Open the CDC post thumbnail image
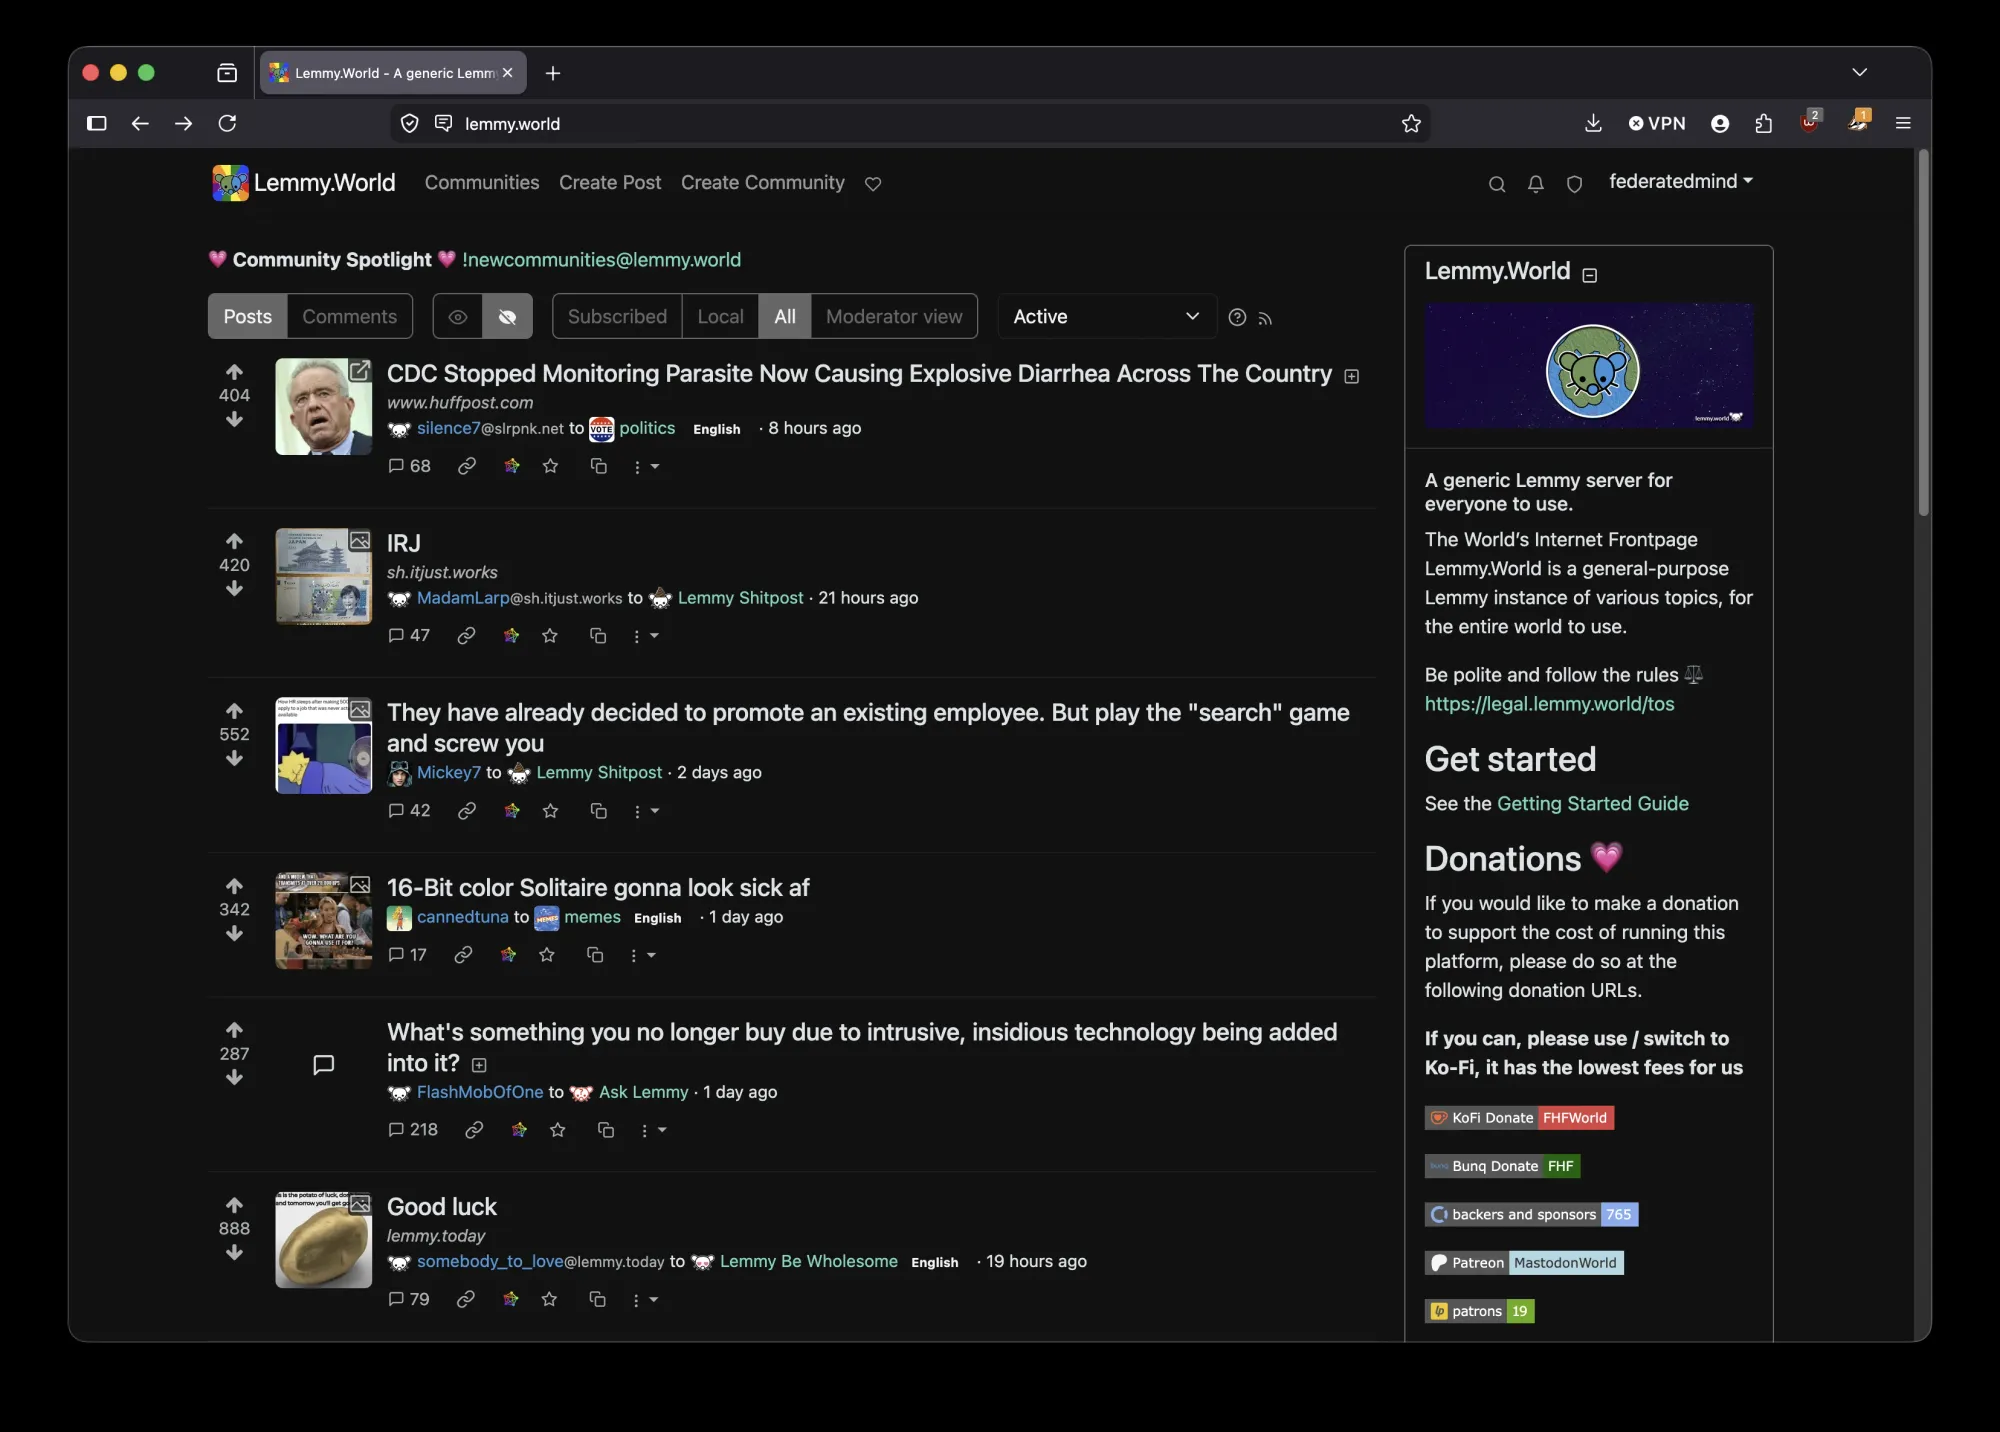 pyautogui.click(x=323, y=407)
